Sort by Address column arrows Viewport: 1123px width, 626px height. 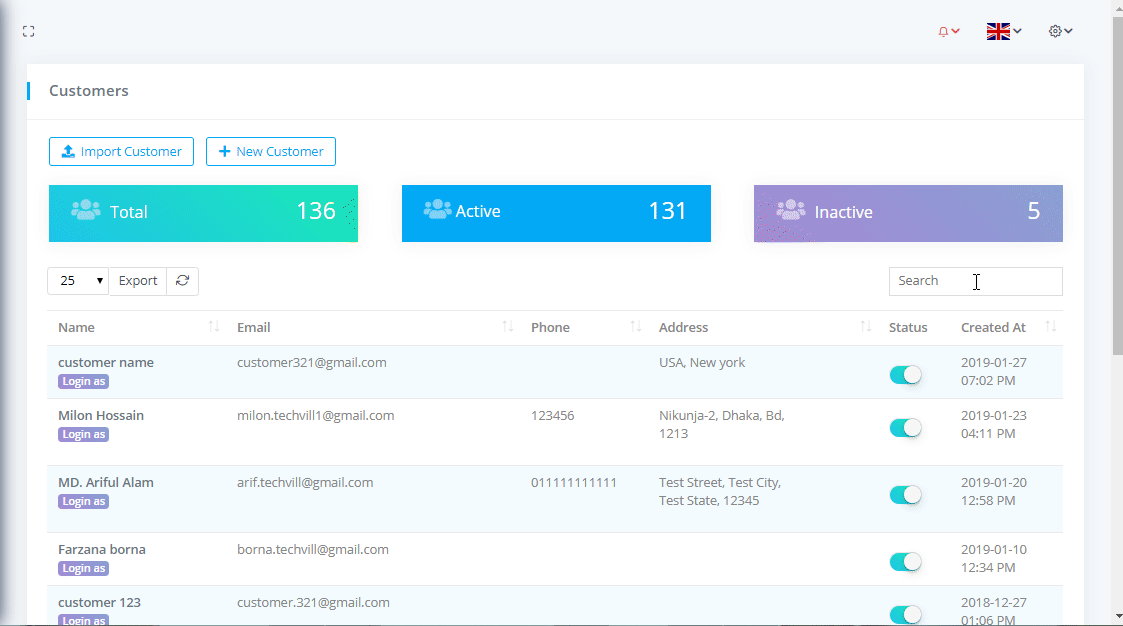click(865, 327)
